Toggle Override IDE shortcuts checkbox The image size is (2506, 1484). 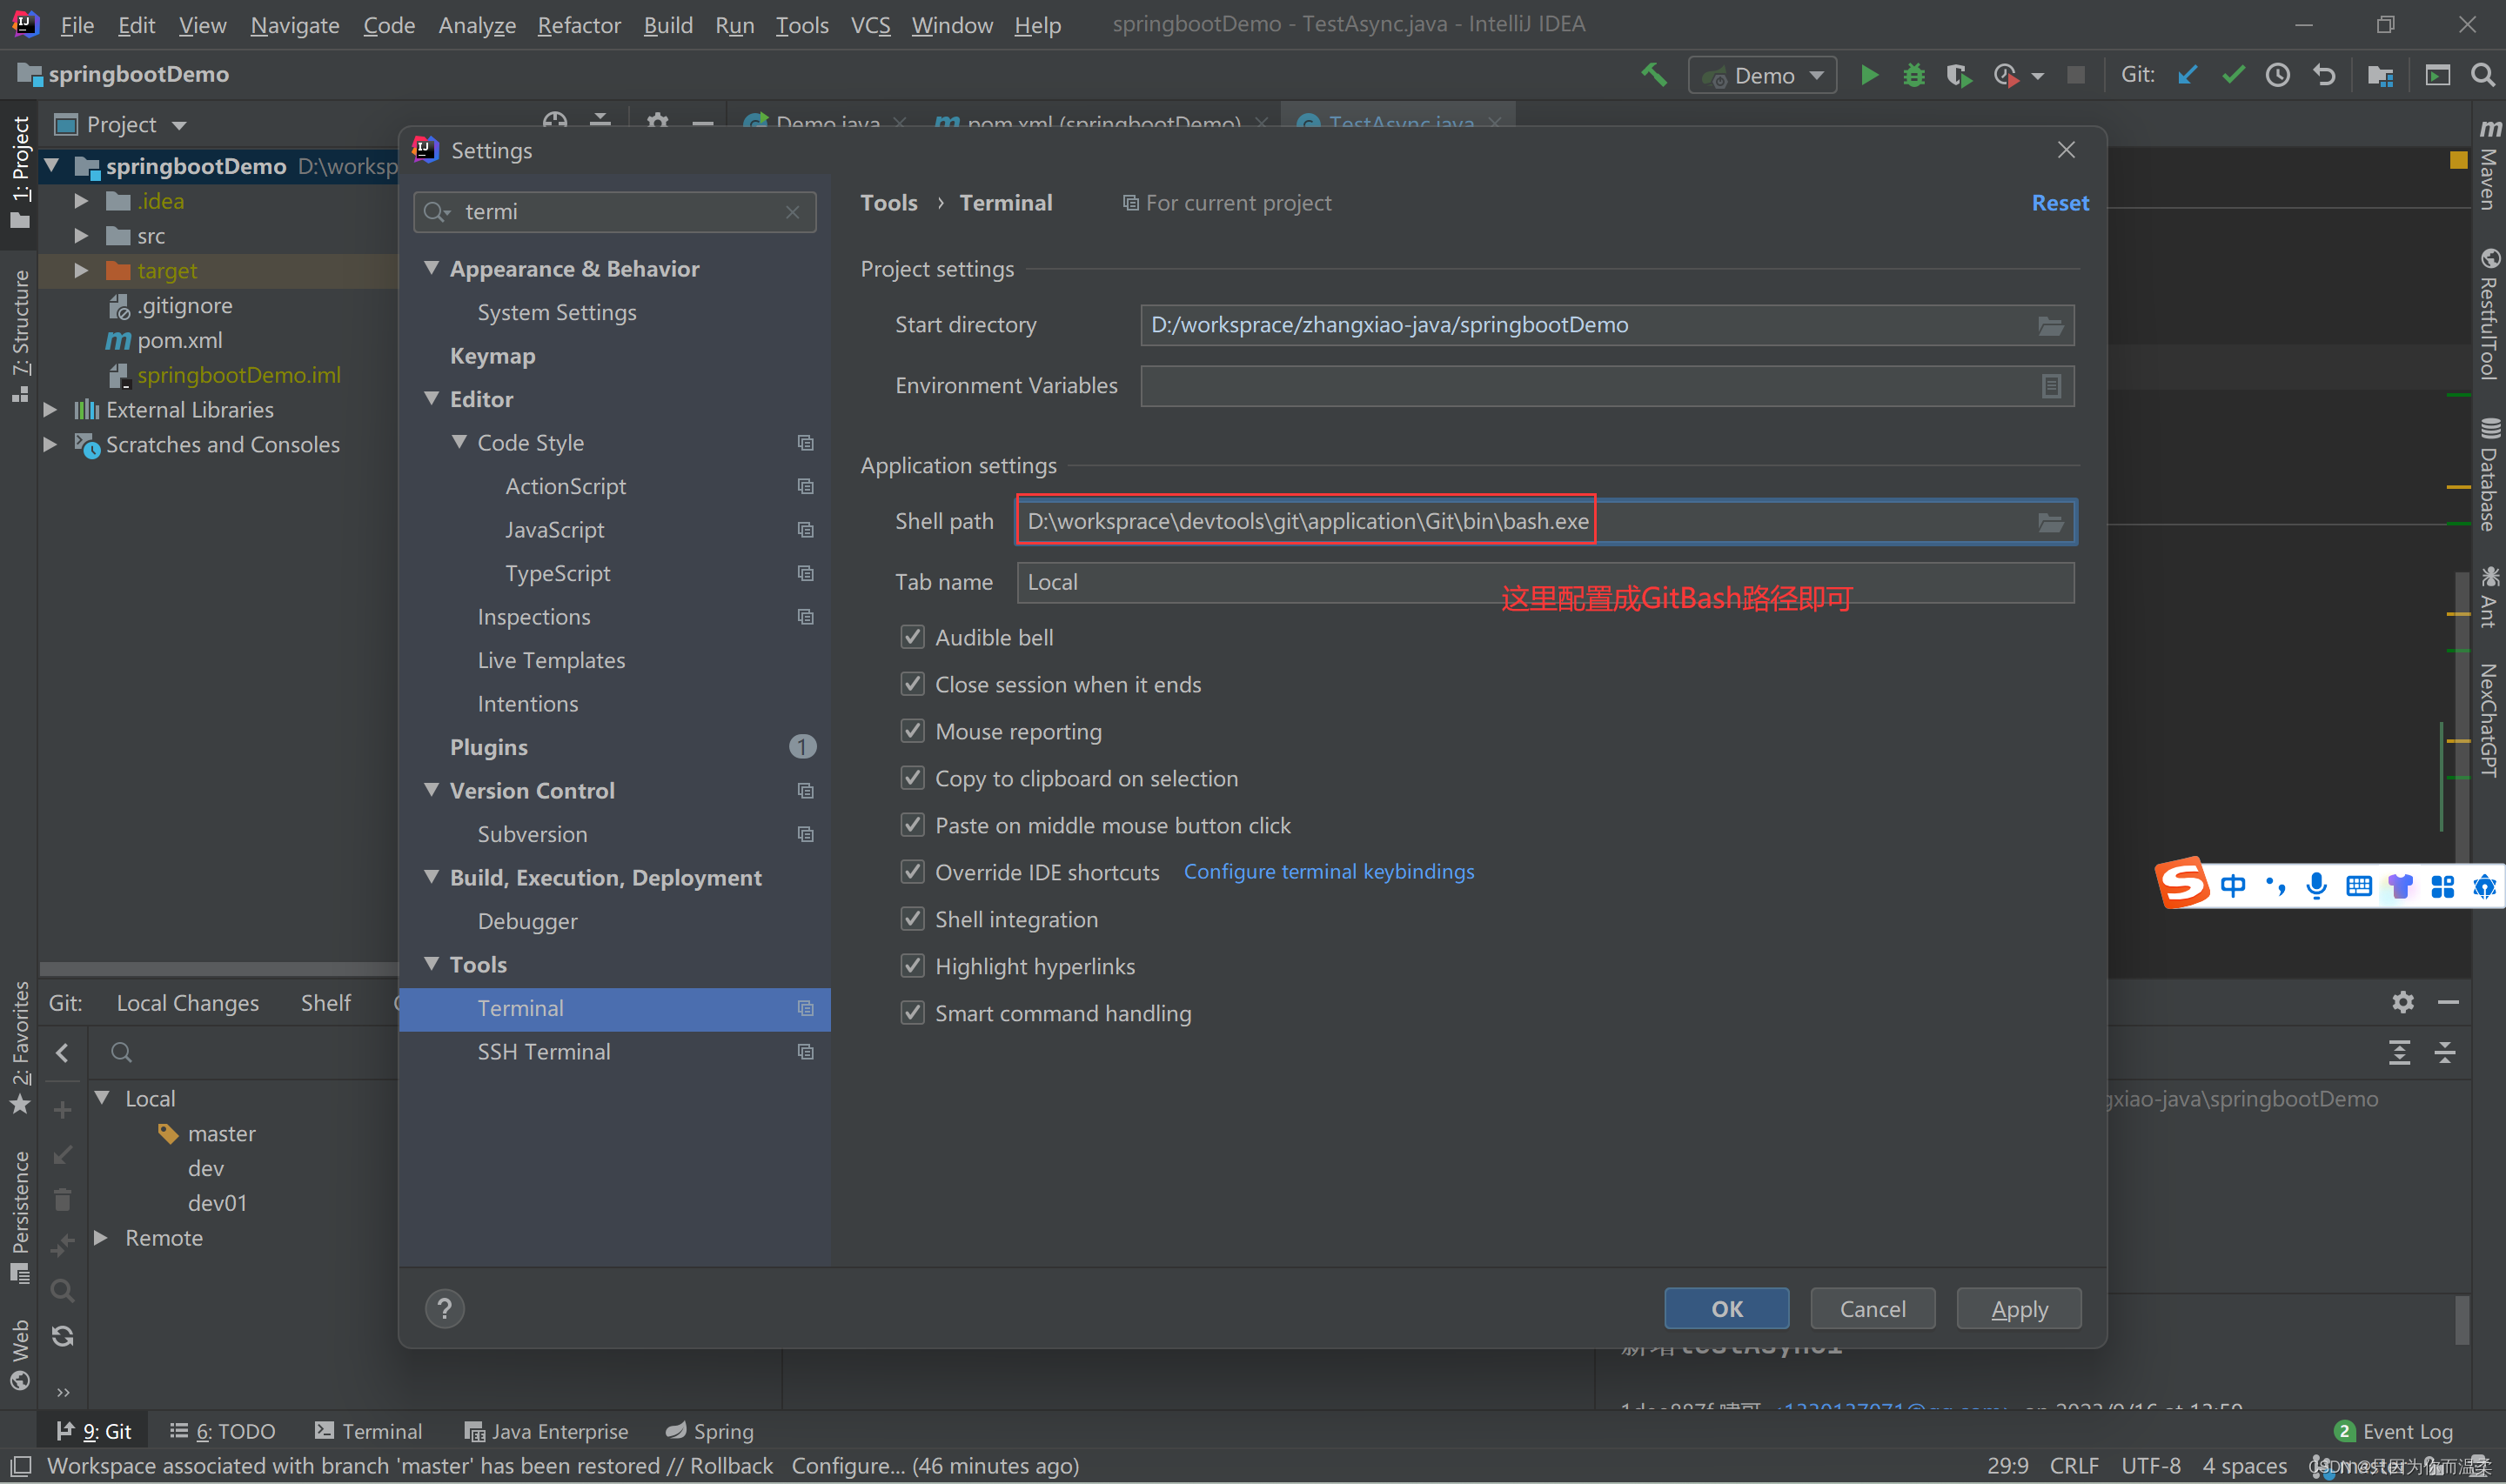(x=912, y=872)
